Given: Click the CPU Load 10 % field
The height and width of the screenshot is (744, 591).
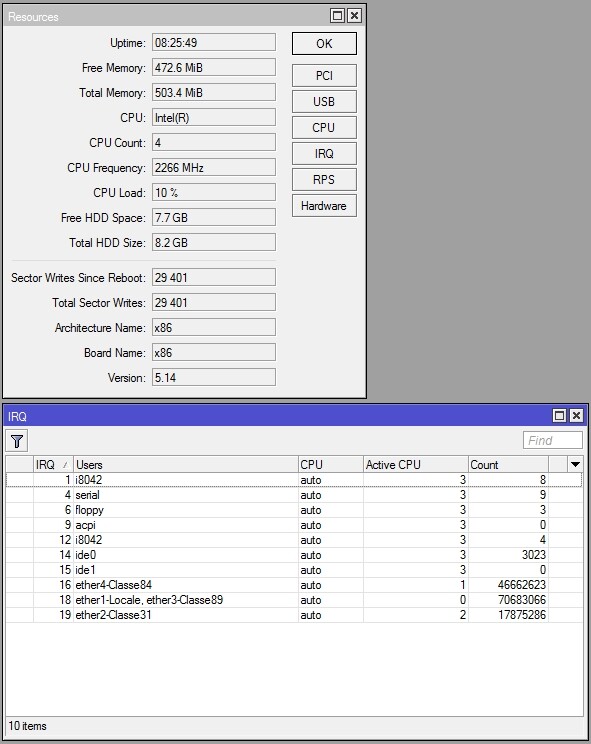Looking at the screenshot, I should [213, 193].
